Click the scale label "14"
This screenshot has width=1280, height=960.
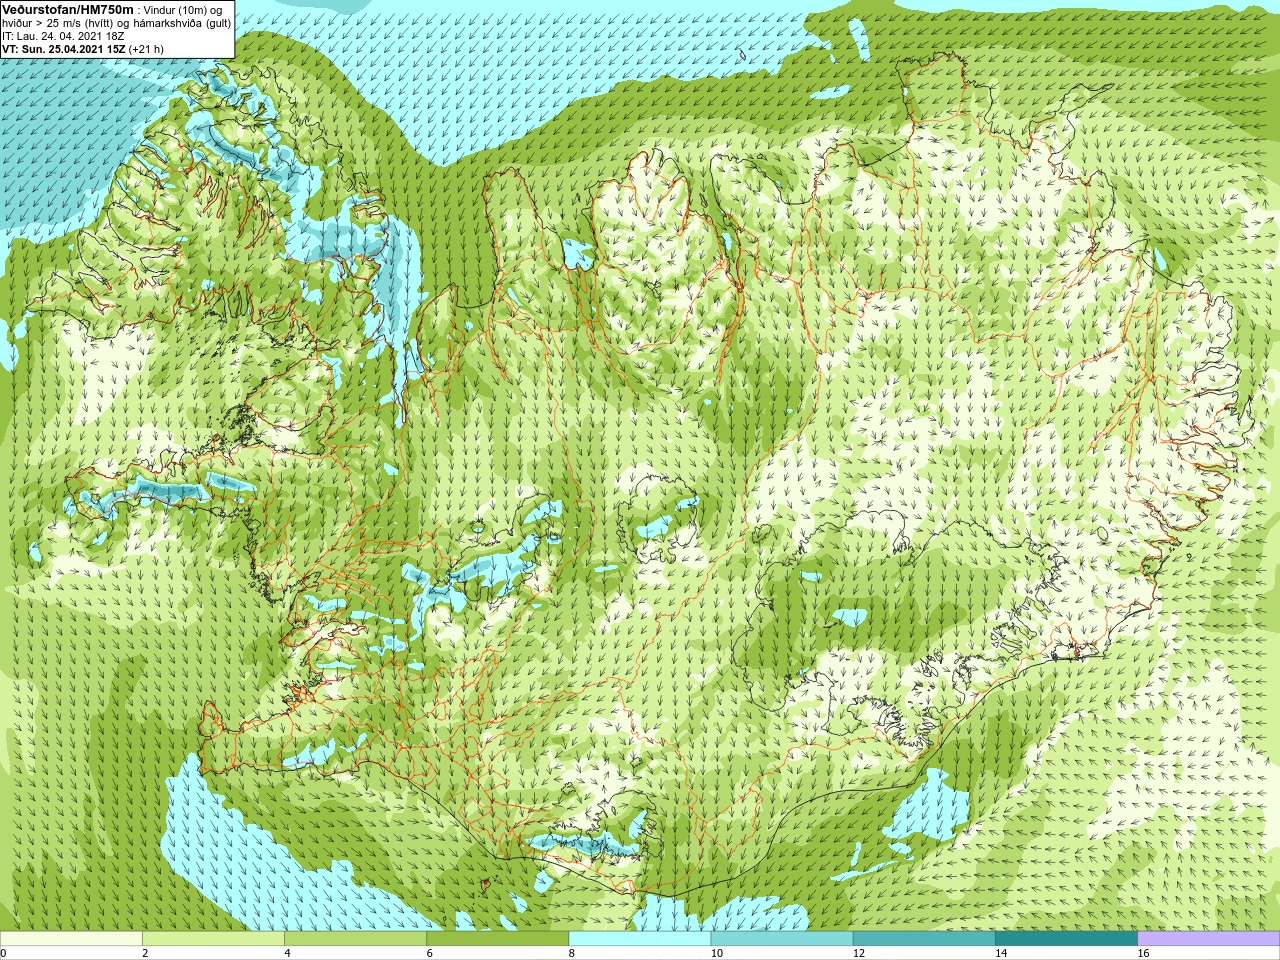coord(1000,953)
